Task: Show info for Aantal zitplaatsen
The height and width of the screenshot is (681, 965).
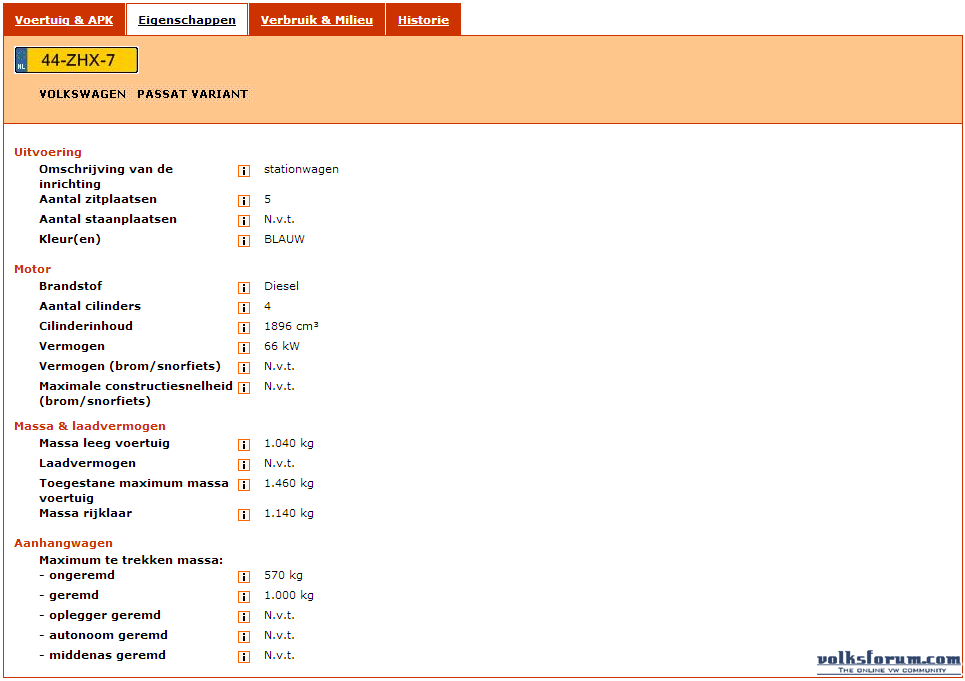Action: click(244, 201)
